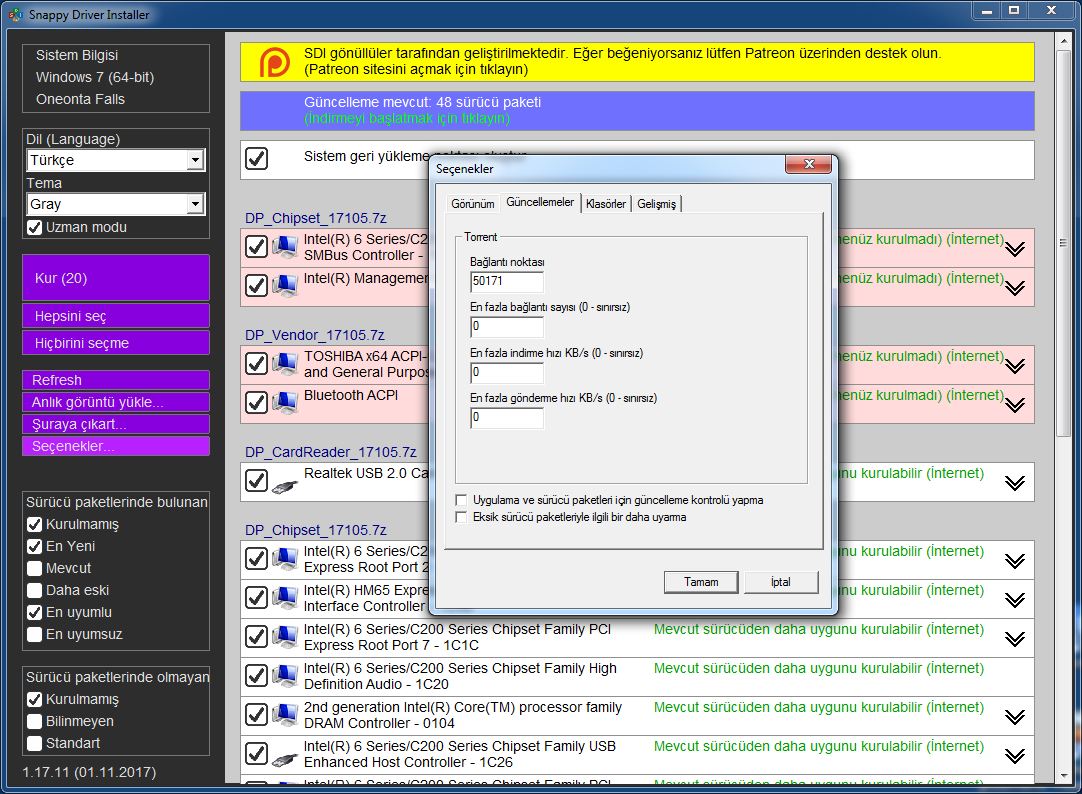Click USB plug icon beside Realtek USB 2.0 driver
Viewport: 1082px width, 794px height.
point(284,486)
